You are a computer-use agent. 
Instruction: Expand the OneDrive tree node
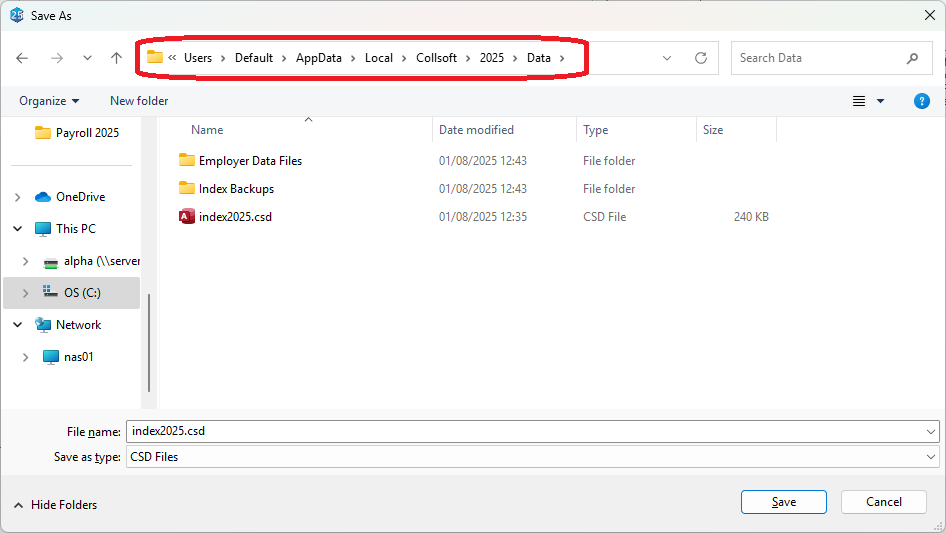tap(18, 197)
